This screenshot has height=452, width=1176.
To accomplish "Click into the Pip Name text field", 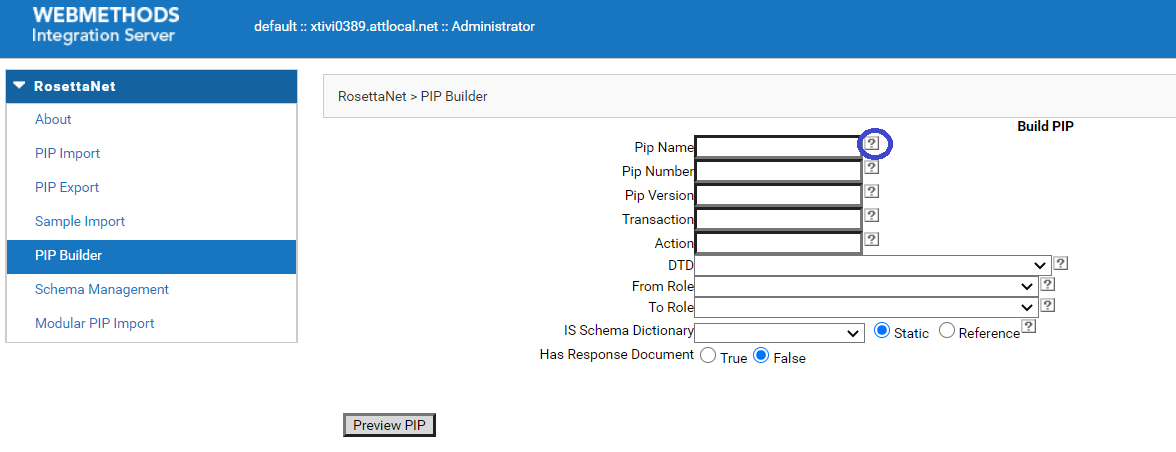I will point(777,147).
